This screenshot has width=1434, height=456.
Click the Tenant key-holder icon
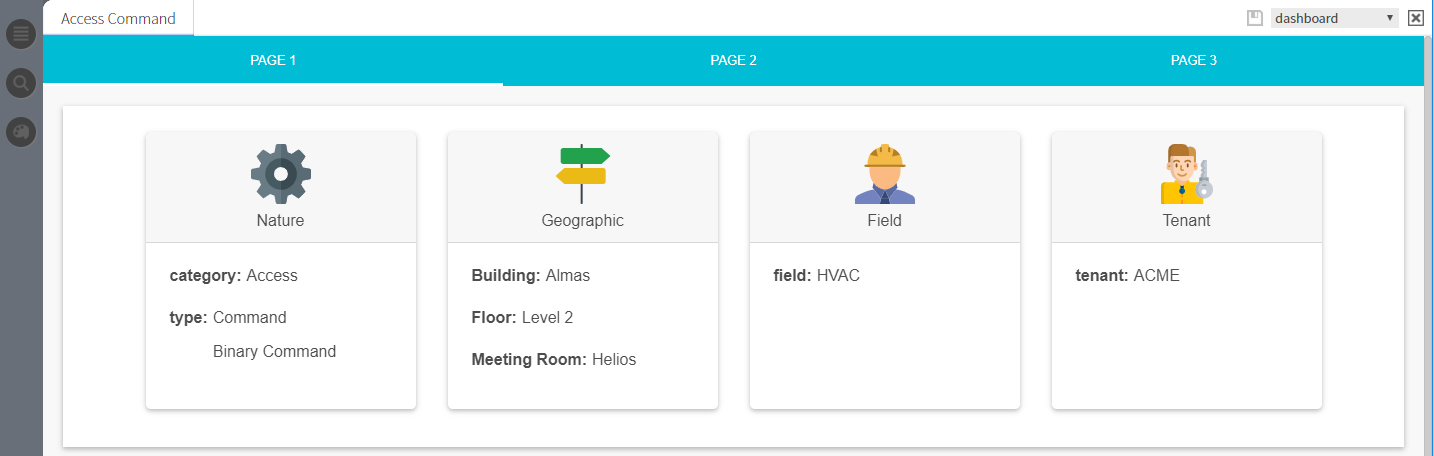click(1186, 174)
